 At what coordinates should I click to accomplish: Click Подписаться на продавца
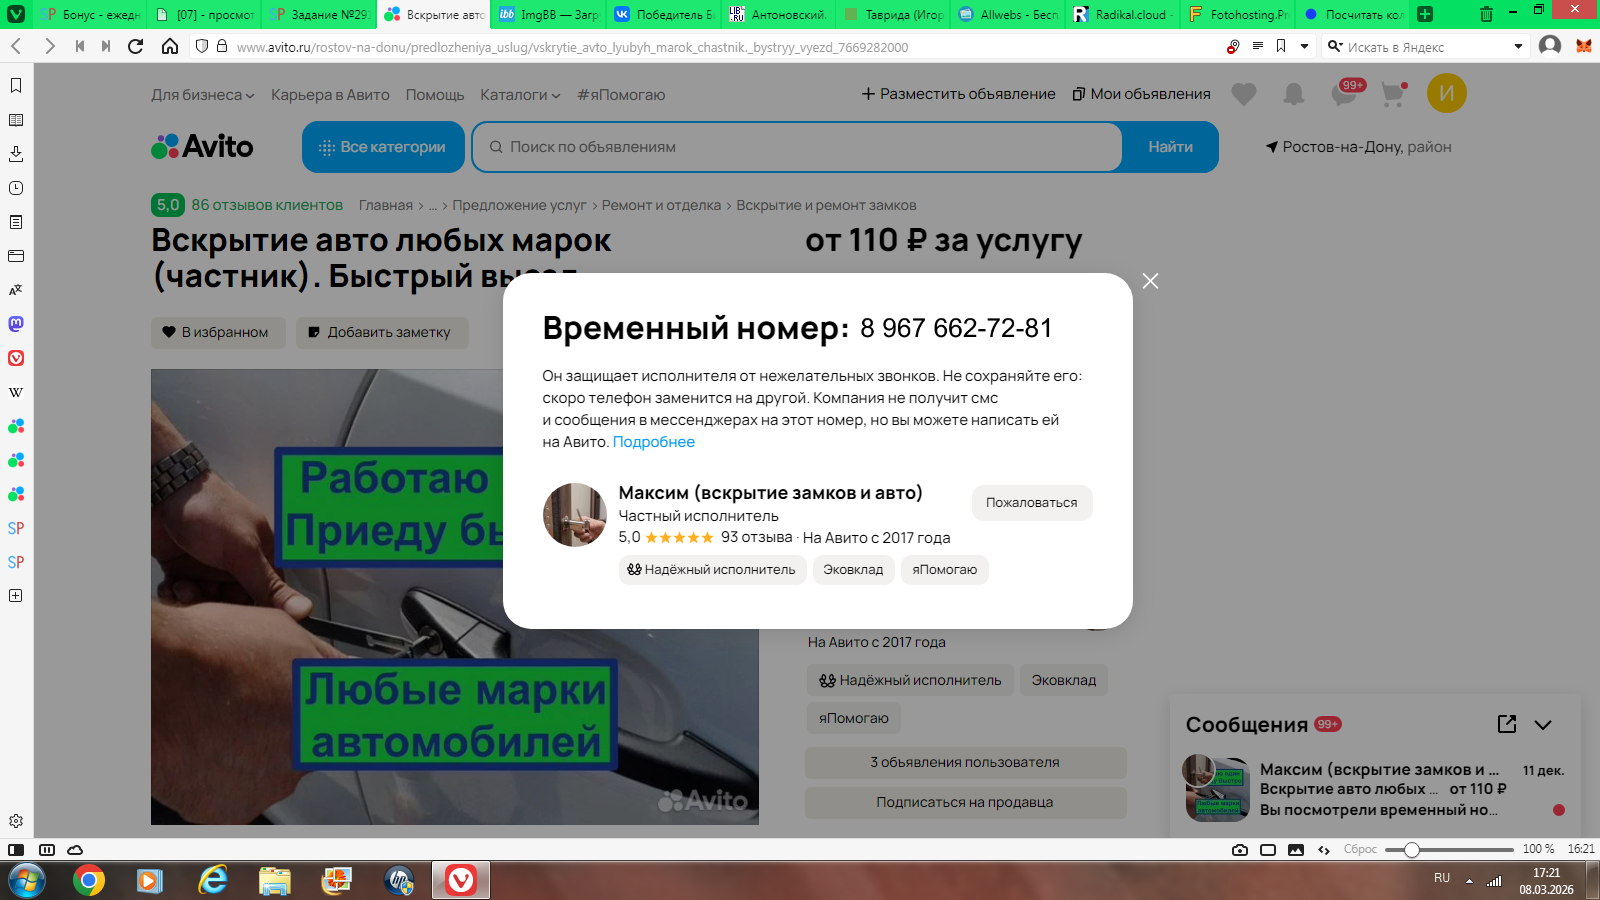(965, 802)
